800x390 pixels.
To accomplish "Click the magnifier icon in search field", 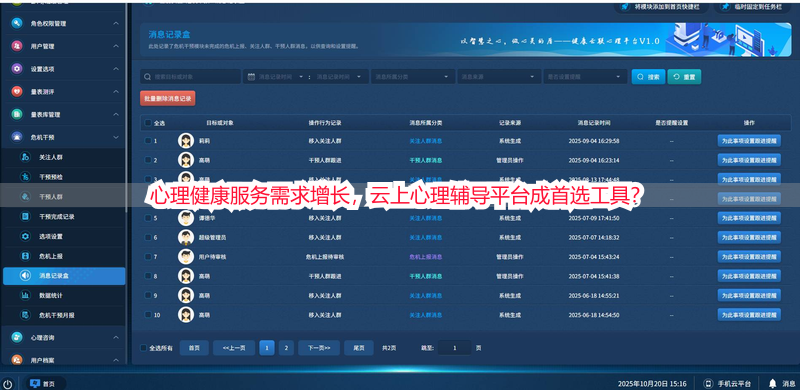I will tap(147, 77).
